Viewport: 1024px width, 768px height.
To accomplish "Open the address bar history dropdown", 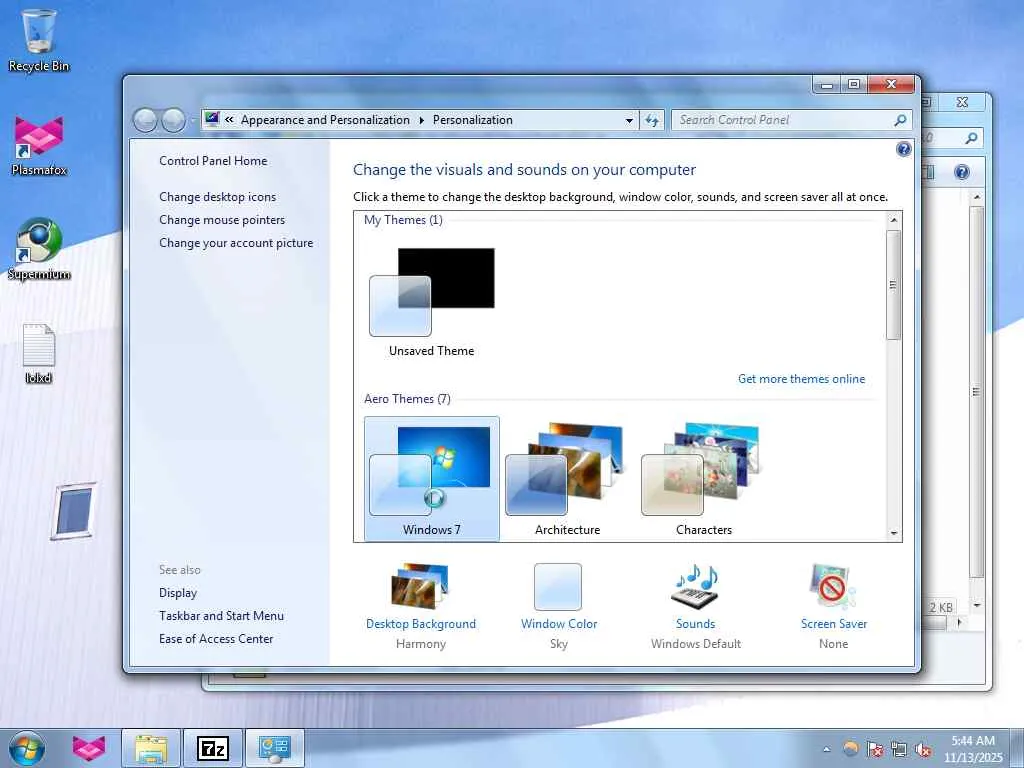I will click(x=629, y=120).
